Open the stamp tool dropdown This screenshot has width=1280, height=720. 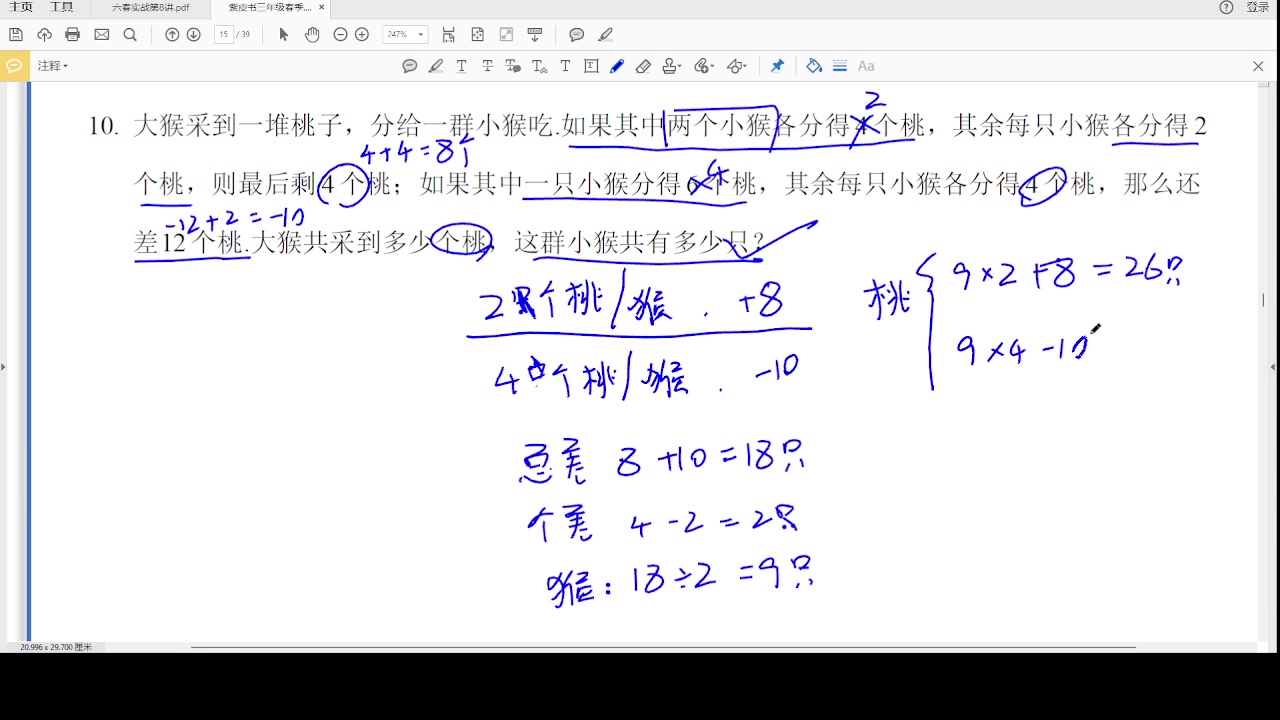click(x=672, y=66)
